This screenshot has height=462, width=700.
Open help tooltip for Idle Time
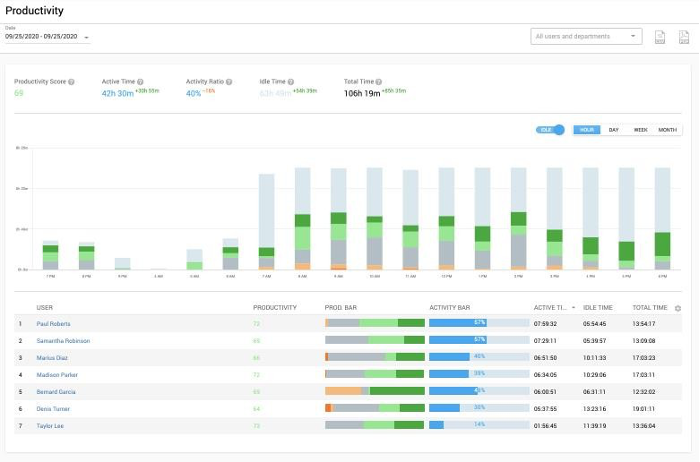(x=291, y=82)
